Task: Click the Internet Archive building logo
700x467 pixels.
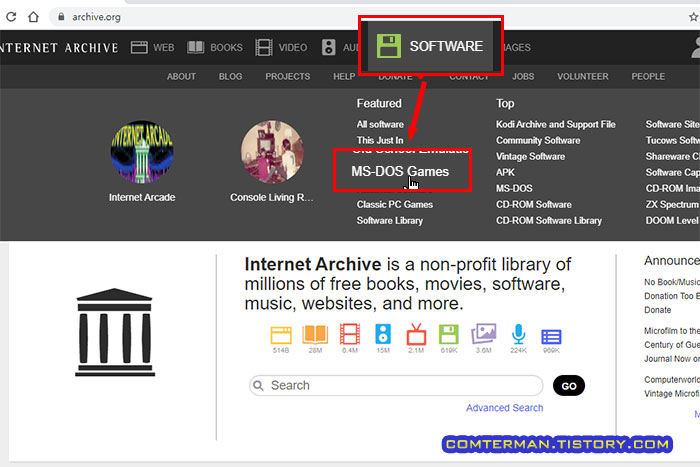Action: pos(115,332)
